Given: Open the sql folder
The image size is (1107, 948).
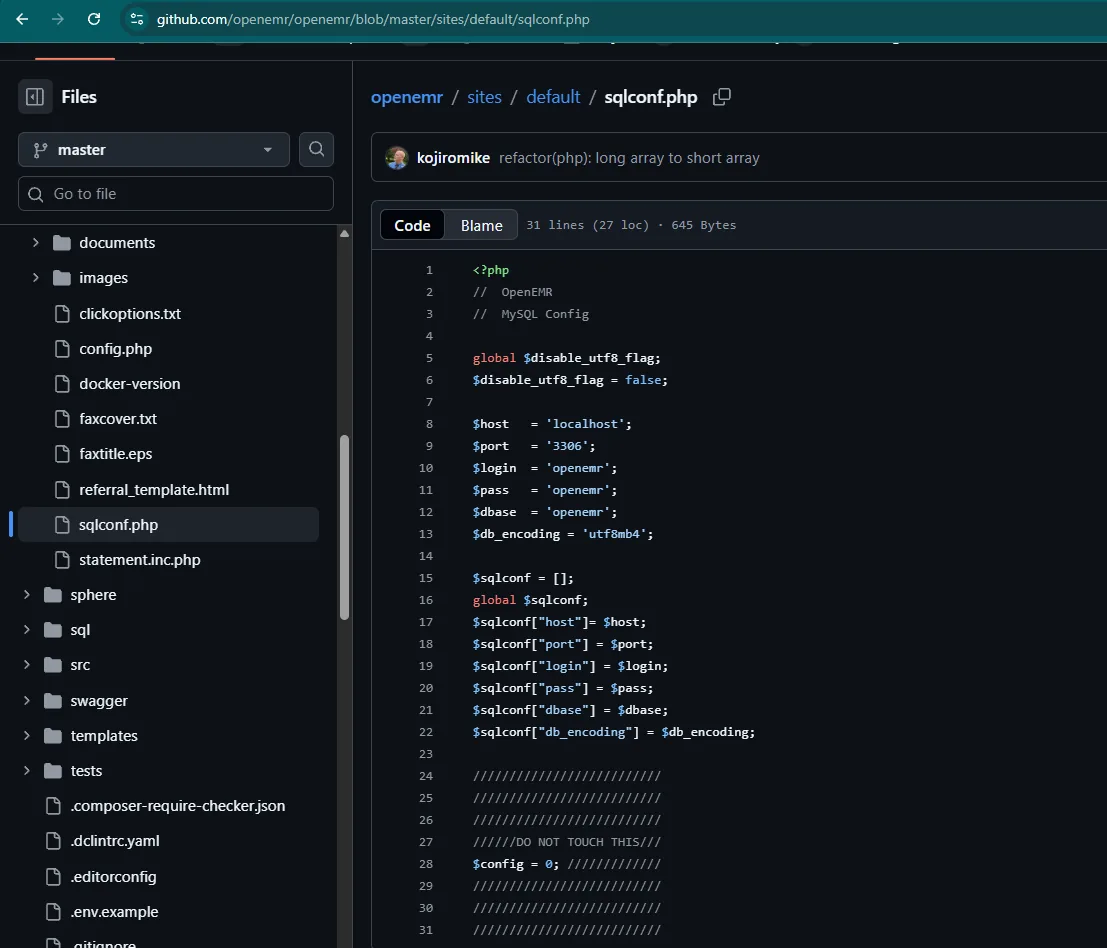Looking at the screenshot, I should [x=80, y=630].
